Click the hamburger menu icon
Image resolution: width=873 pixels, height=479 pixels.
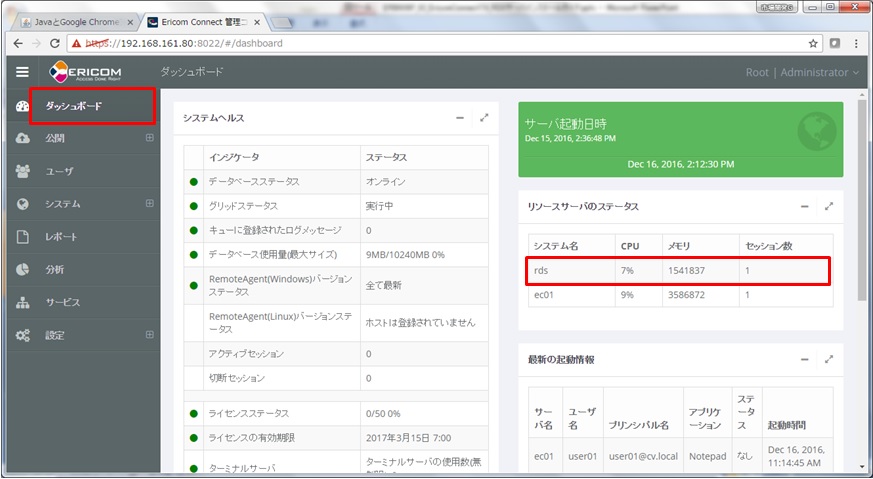[22, 72]
